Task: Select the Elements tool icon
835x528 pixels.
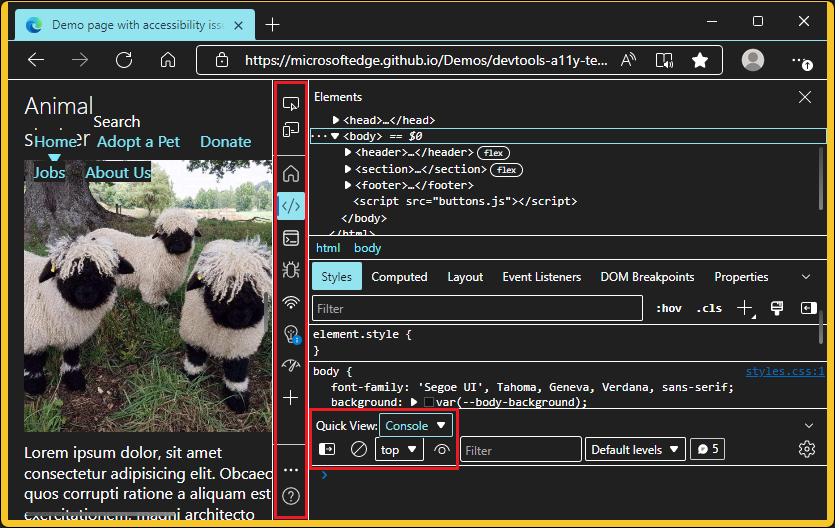Action: pos(291,206)
